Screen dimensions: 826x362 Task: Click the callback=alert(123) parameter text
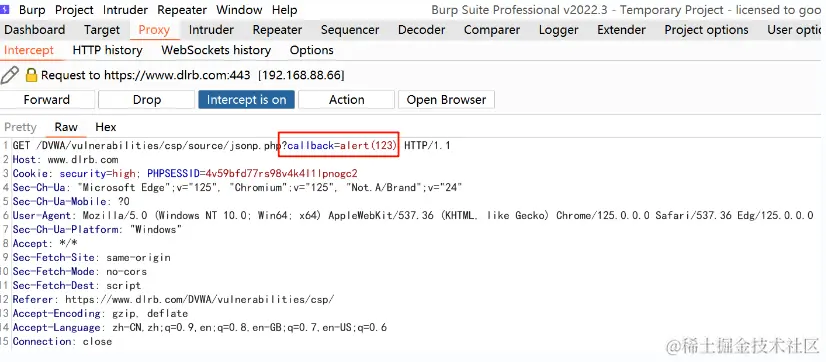pos(341,145)
